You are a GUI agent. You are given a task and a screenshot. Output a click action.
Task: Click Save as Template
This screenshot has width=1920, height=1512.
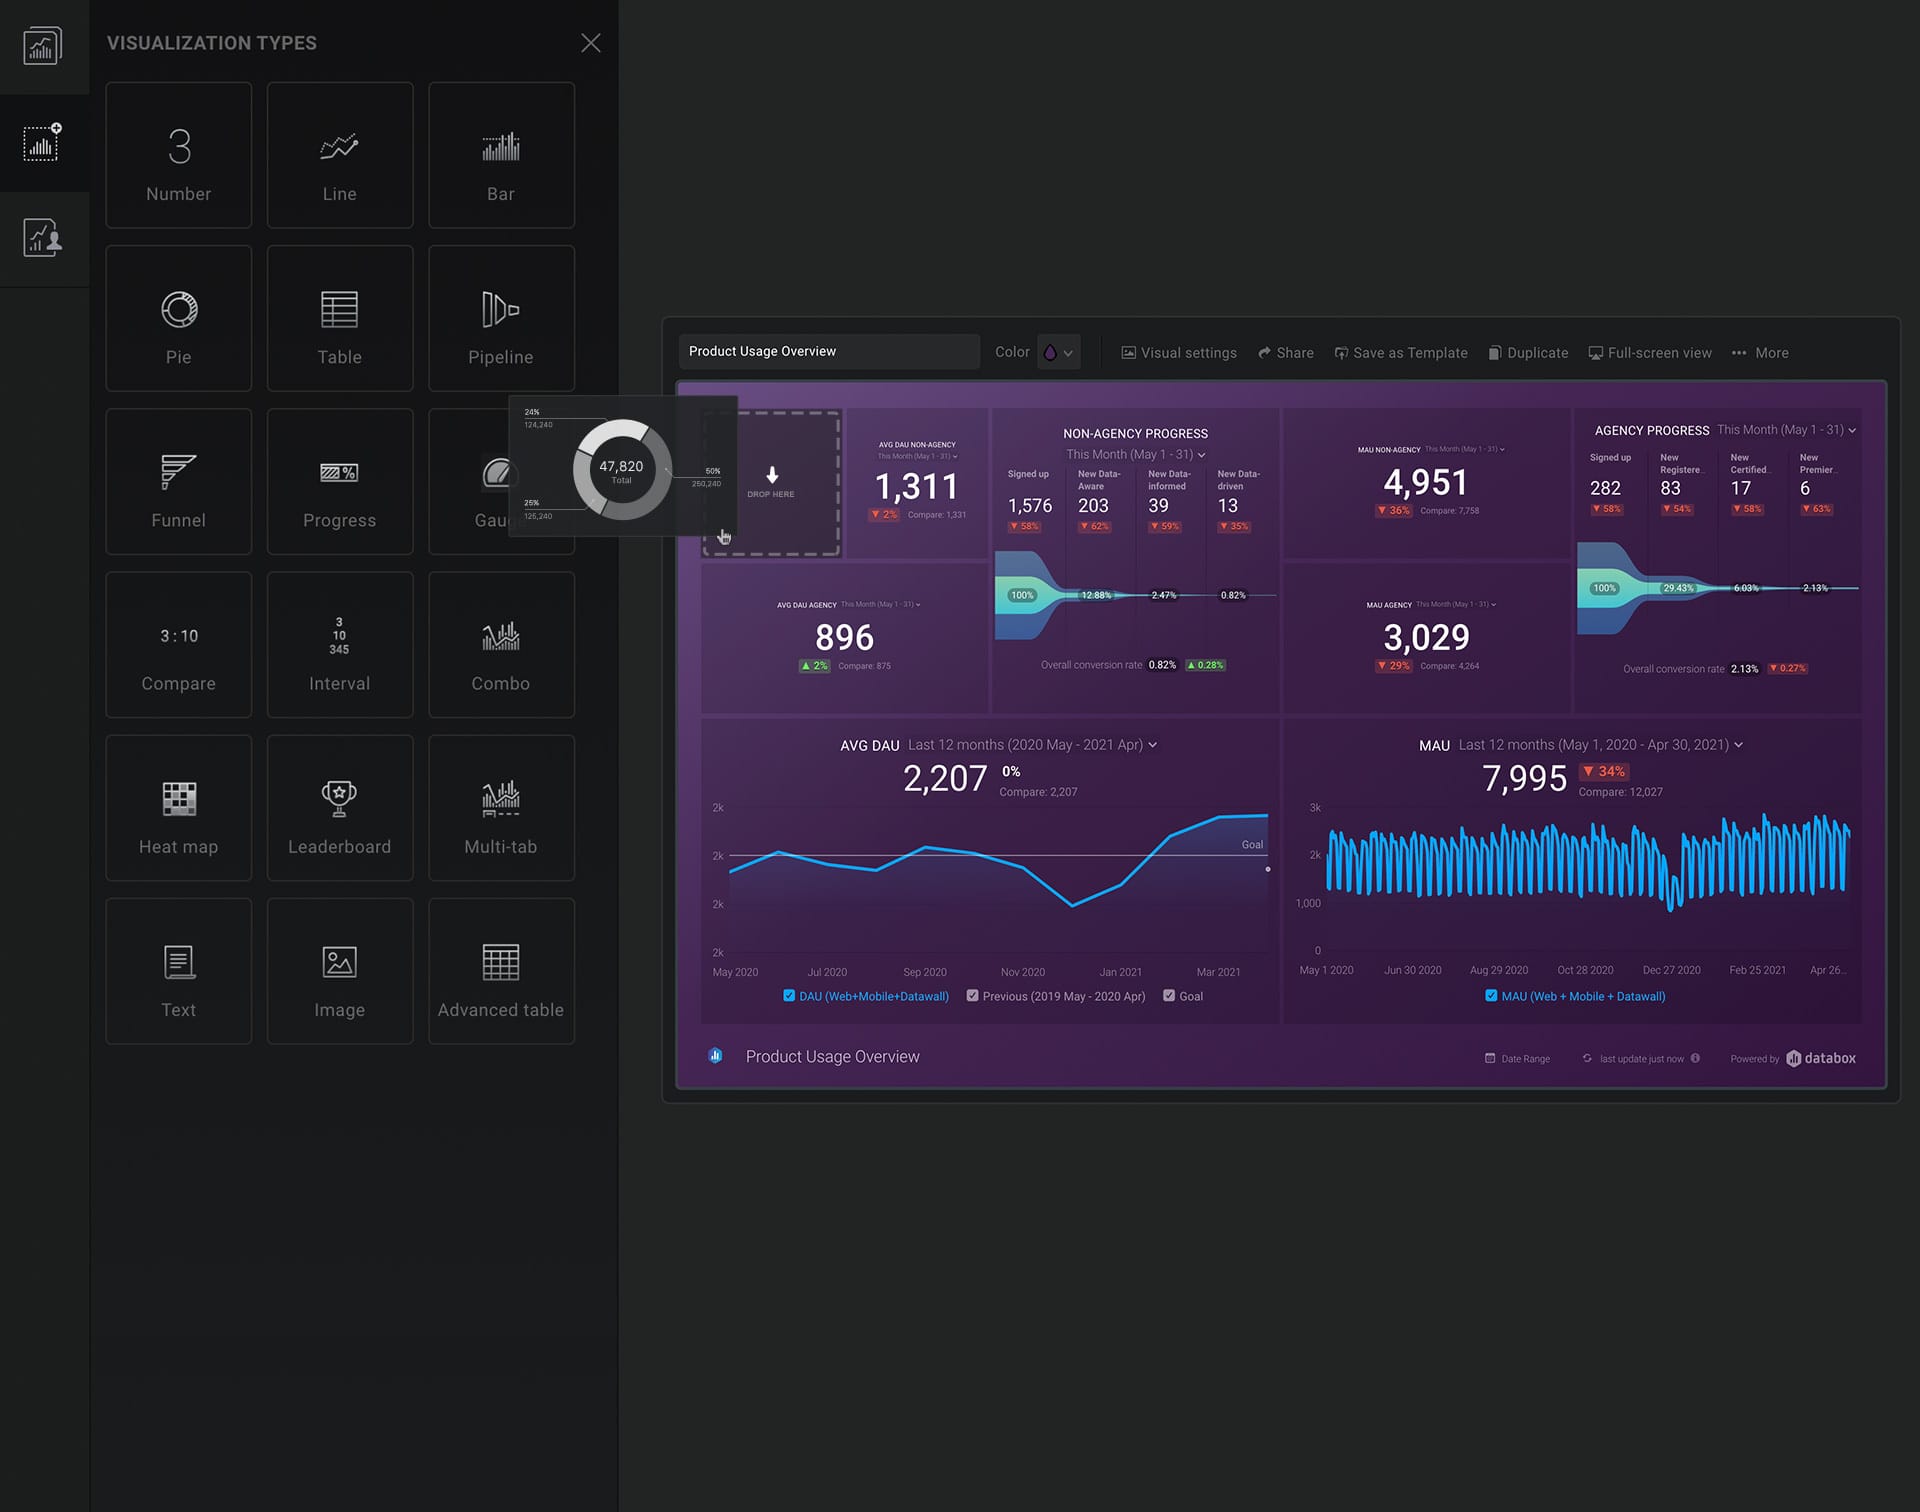point(1401,353)
